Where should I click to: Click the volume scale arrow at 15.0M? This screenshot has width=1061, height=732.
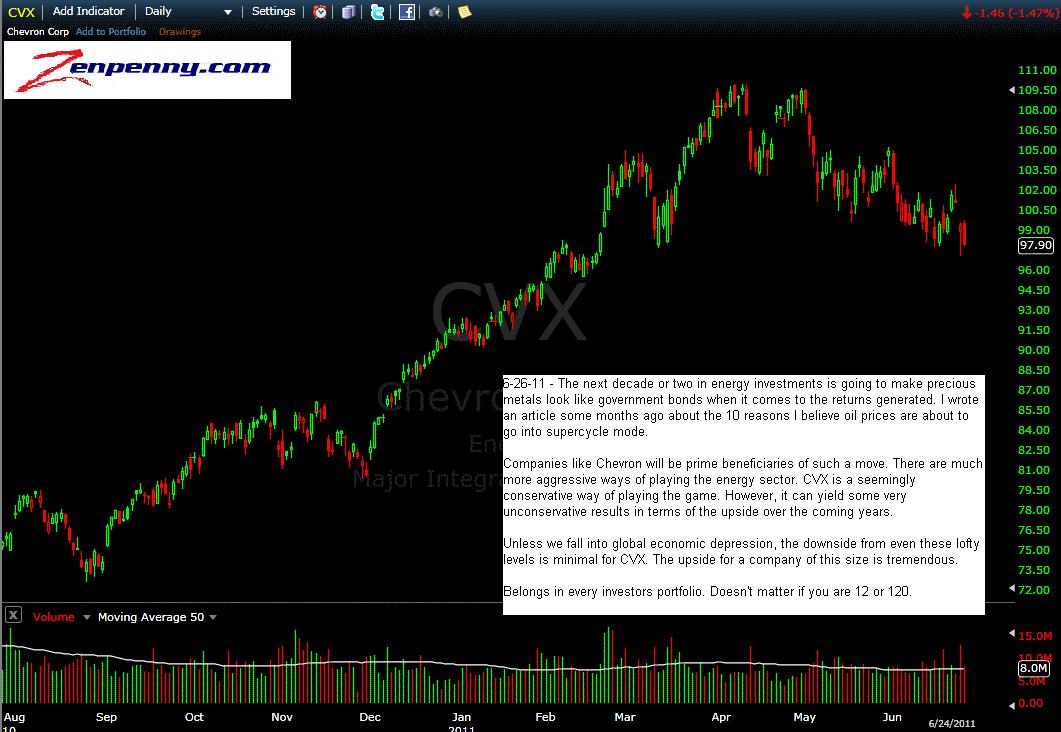tap(1012, 633)
